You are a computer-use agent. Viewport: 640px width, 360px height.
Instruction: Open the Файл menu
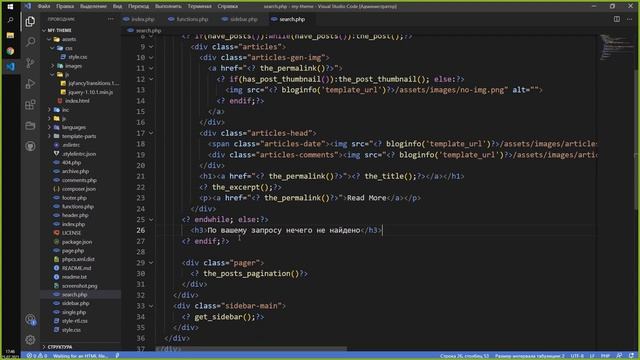[44, 6]
